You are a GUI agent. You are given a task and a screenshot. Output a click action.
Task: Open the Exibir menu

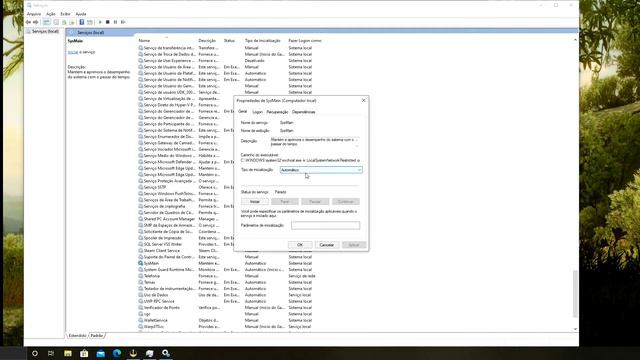point(65,14)
